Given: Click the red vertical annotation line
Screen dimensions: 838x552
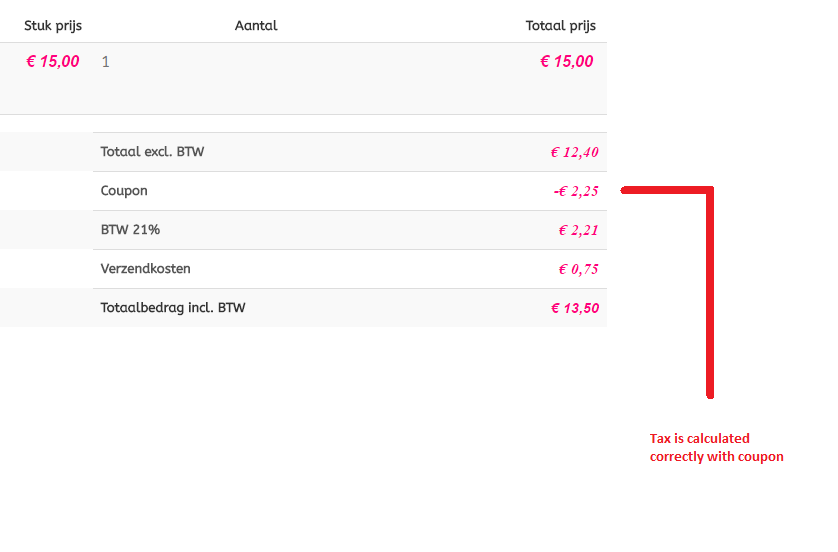Looking at the screenshot, I should (x=710, y=300).
